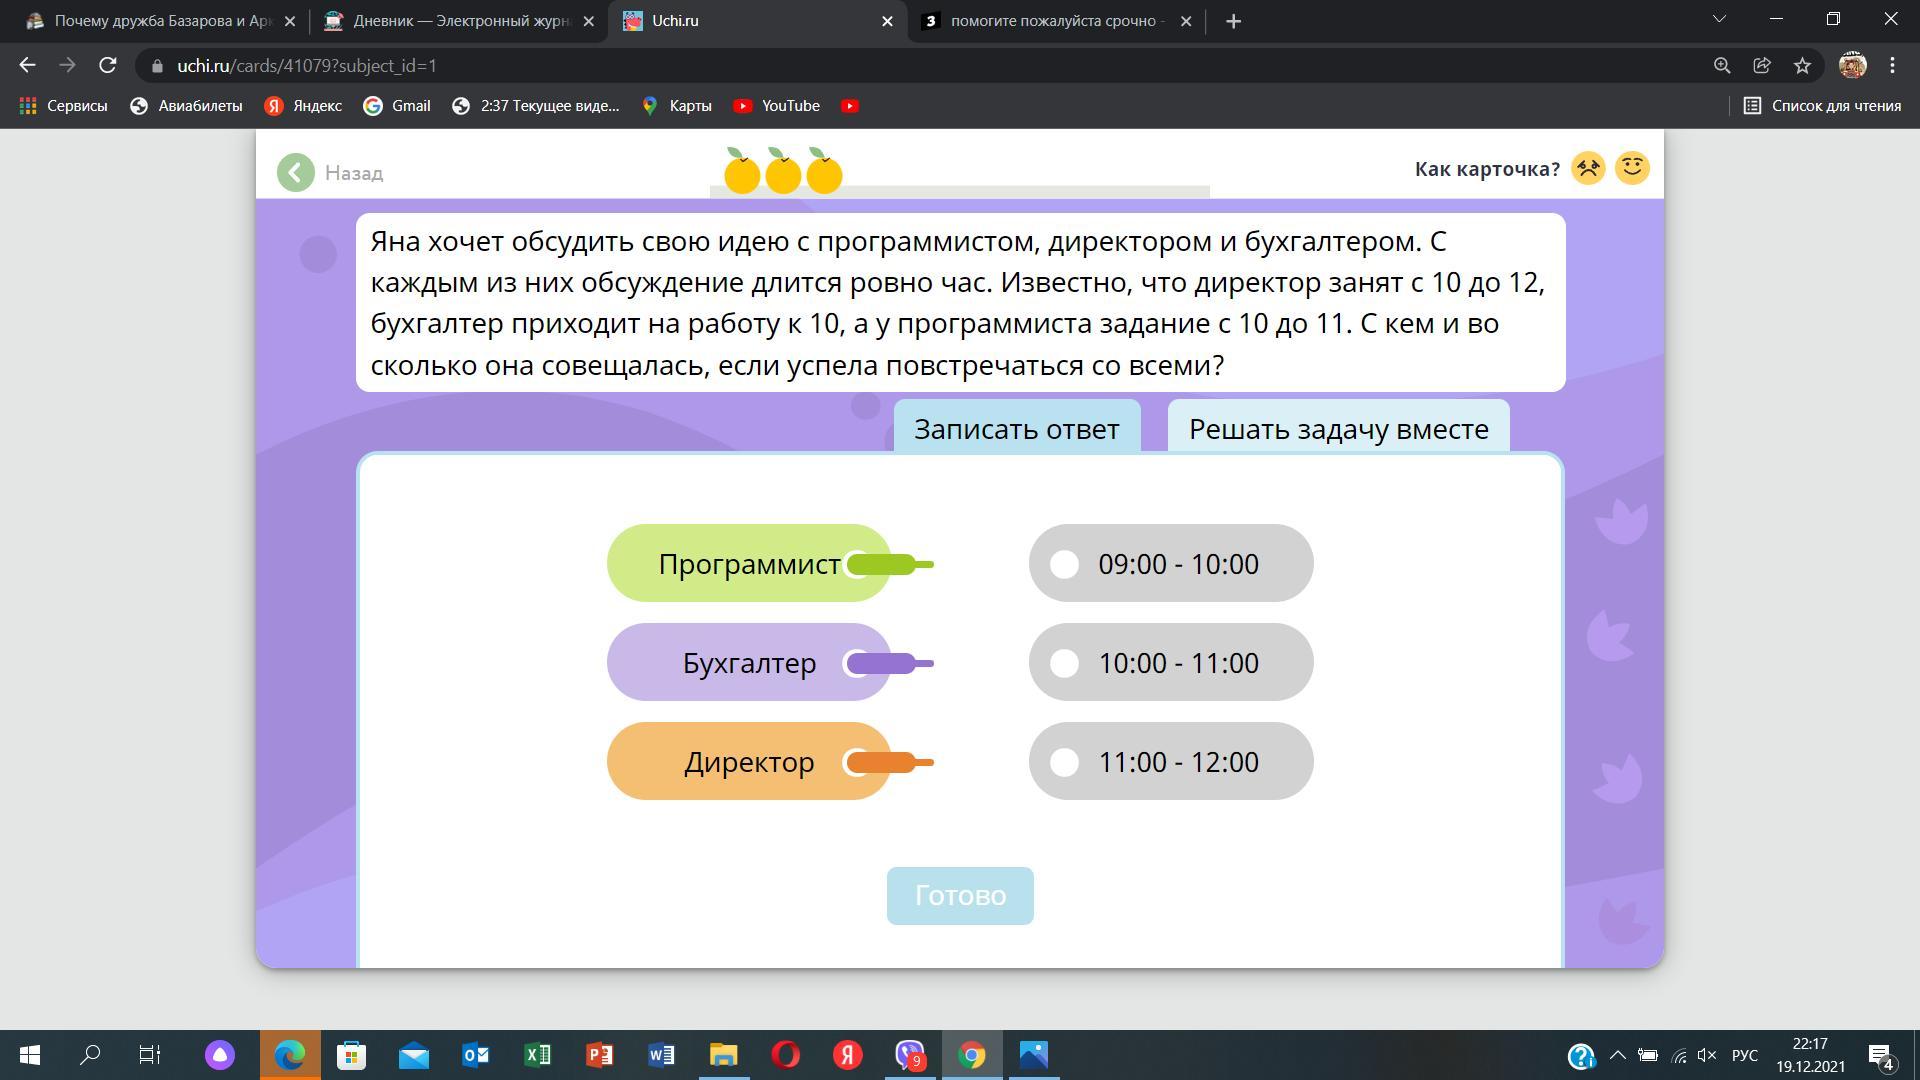The height and width of the screenshot is (1080, 1920).
Task: Click the green Назад back arrow
Action: click(x=296, y=173)
